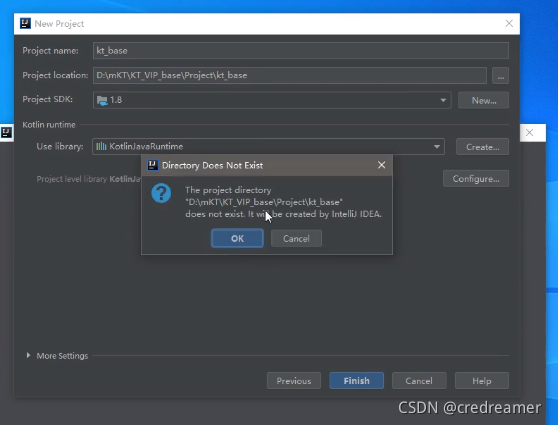
Task: Click IntelliJ icon of the background window
Action: [6, 133]
